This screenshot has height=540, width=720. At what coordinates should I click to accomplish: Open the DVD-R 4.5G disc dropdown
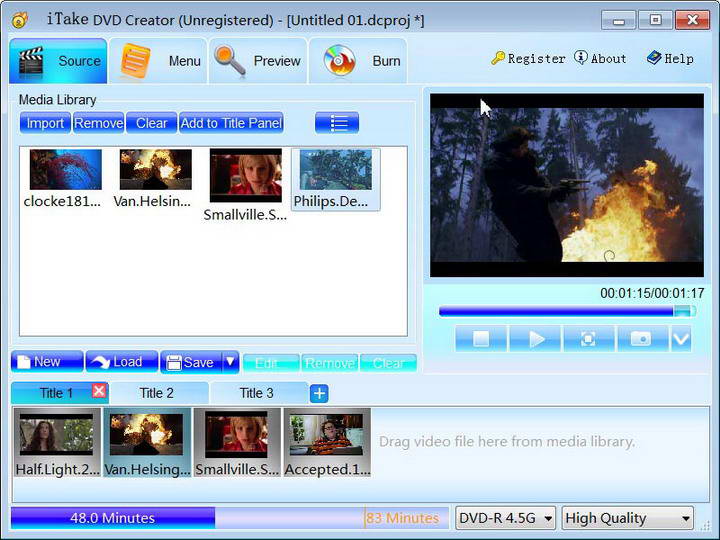(x=506, y=518)
